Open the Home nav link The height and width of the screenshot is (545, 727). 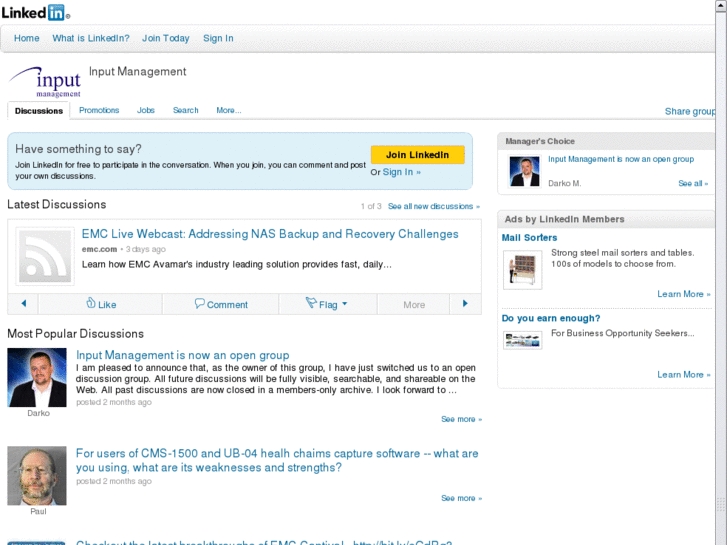[26, 38]
